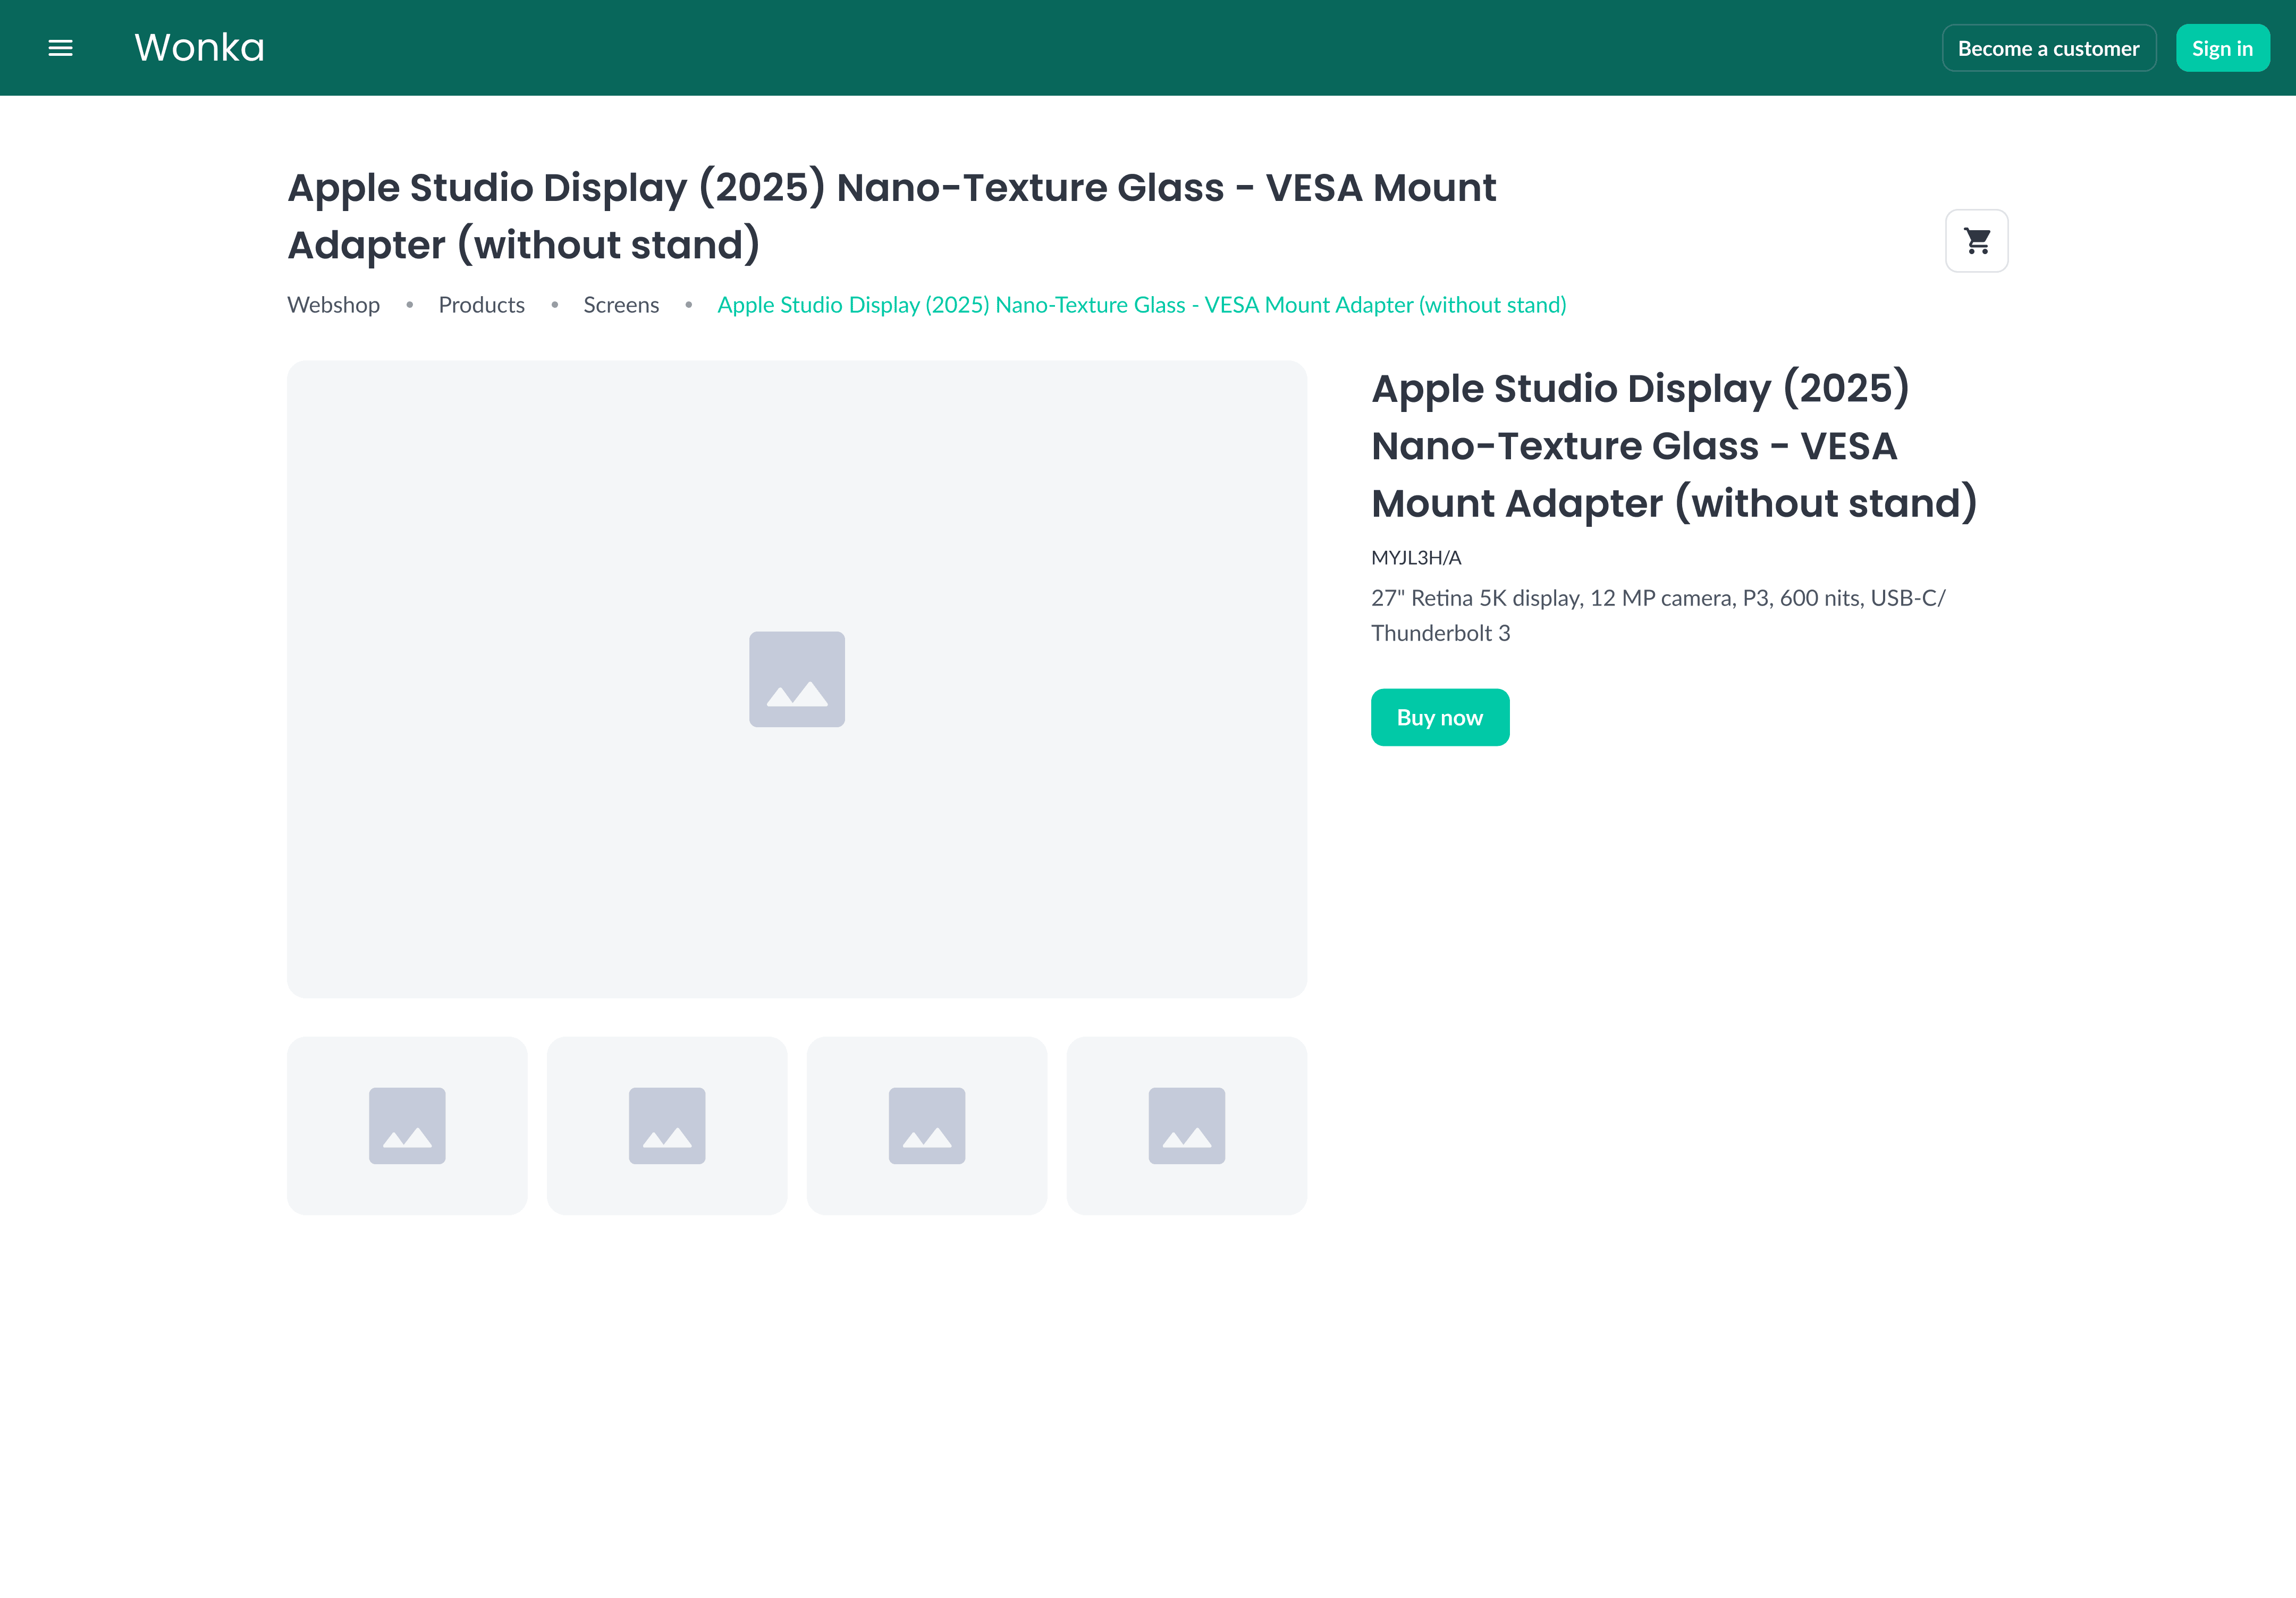Click the page title heading at top
The width and height of the screenshot is (2296, 1598).
tap(891, 216)
